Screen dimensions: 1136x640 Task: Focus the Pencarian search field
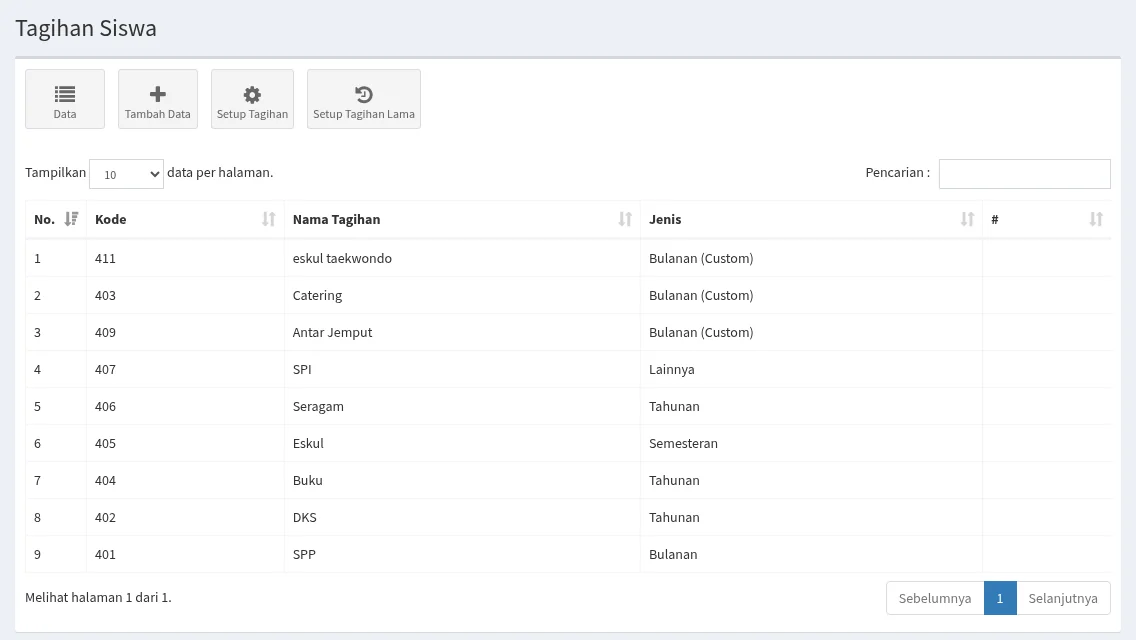pos(1024,174)
